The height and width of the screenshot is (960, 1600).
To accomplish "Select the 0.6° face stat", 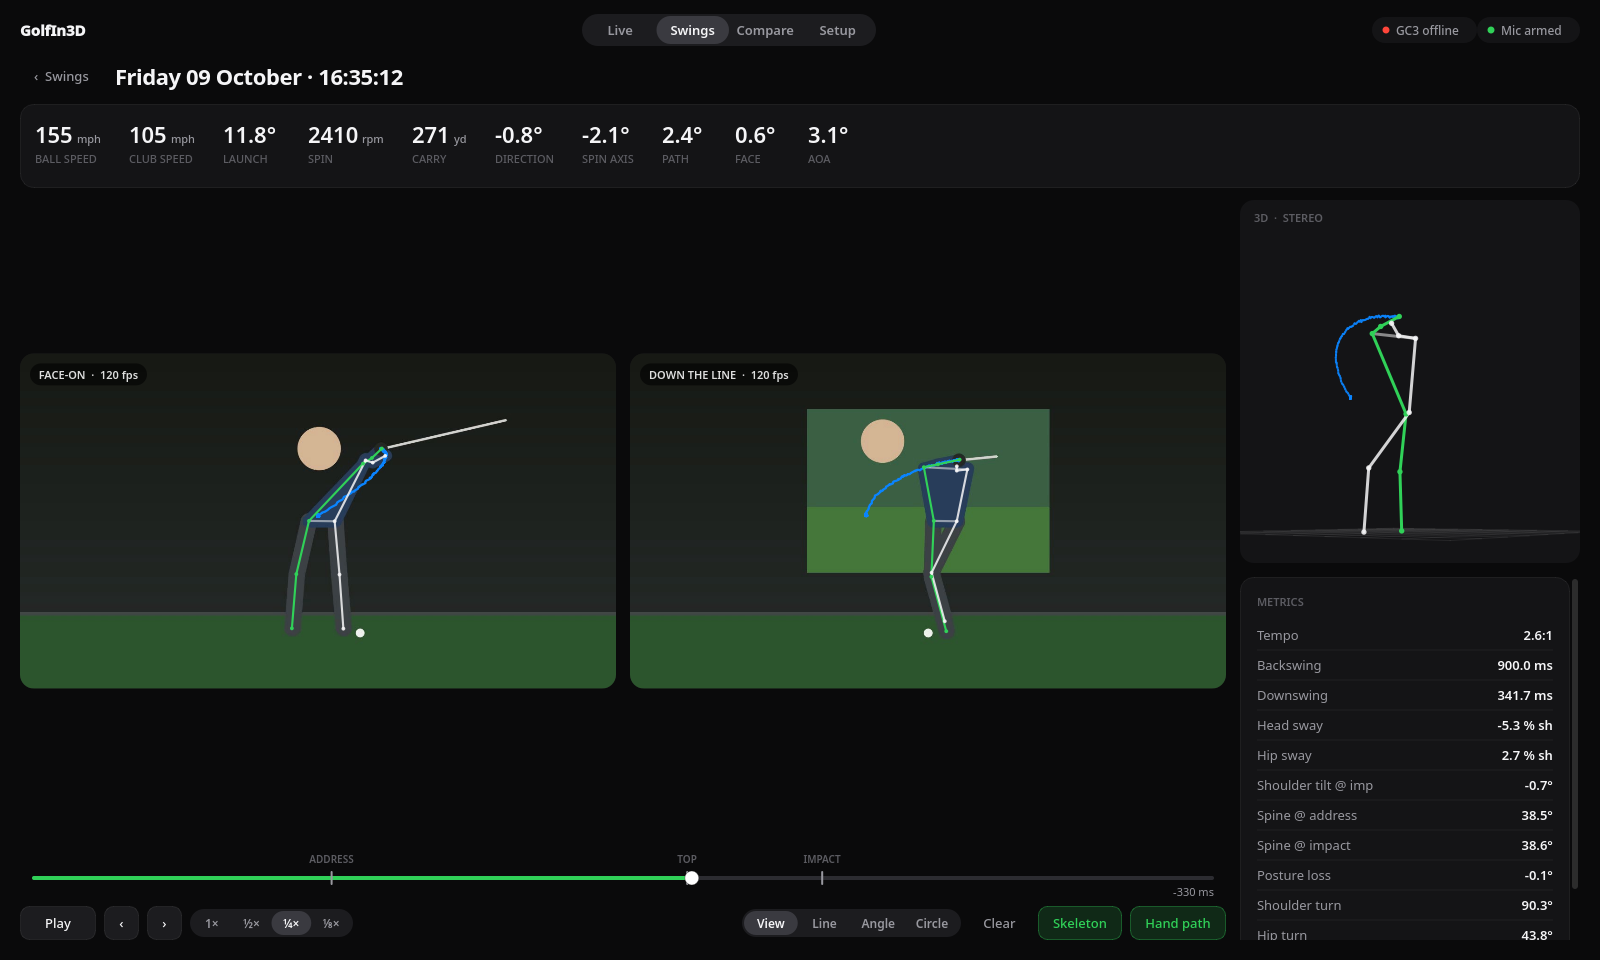I will pos(755,145).
